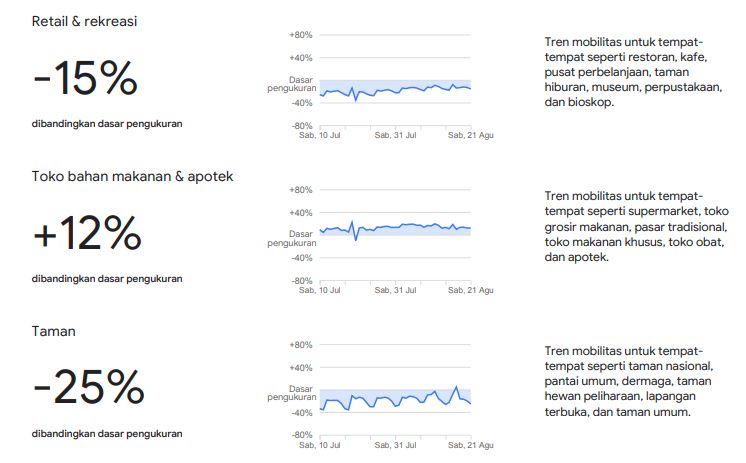This screenshot has height=463, width=746.
Task: Select the +12% value
Action: 88,233
